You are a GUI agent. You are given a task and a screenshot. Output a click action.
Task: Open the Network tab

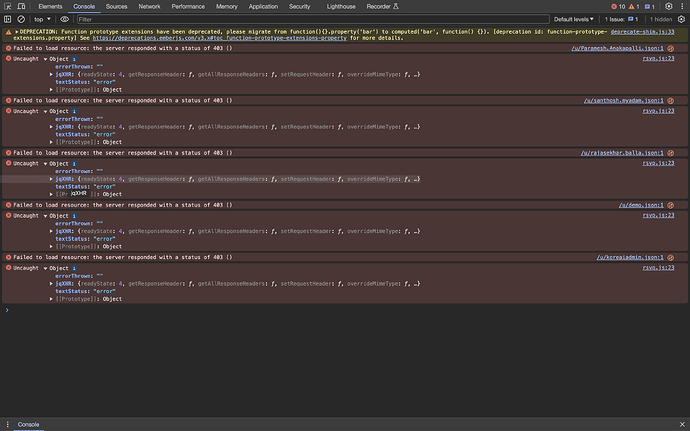click(149, 7)
